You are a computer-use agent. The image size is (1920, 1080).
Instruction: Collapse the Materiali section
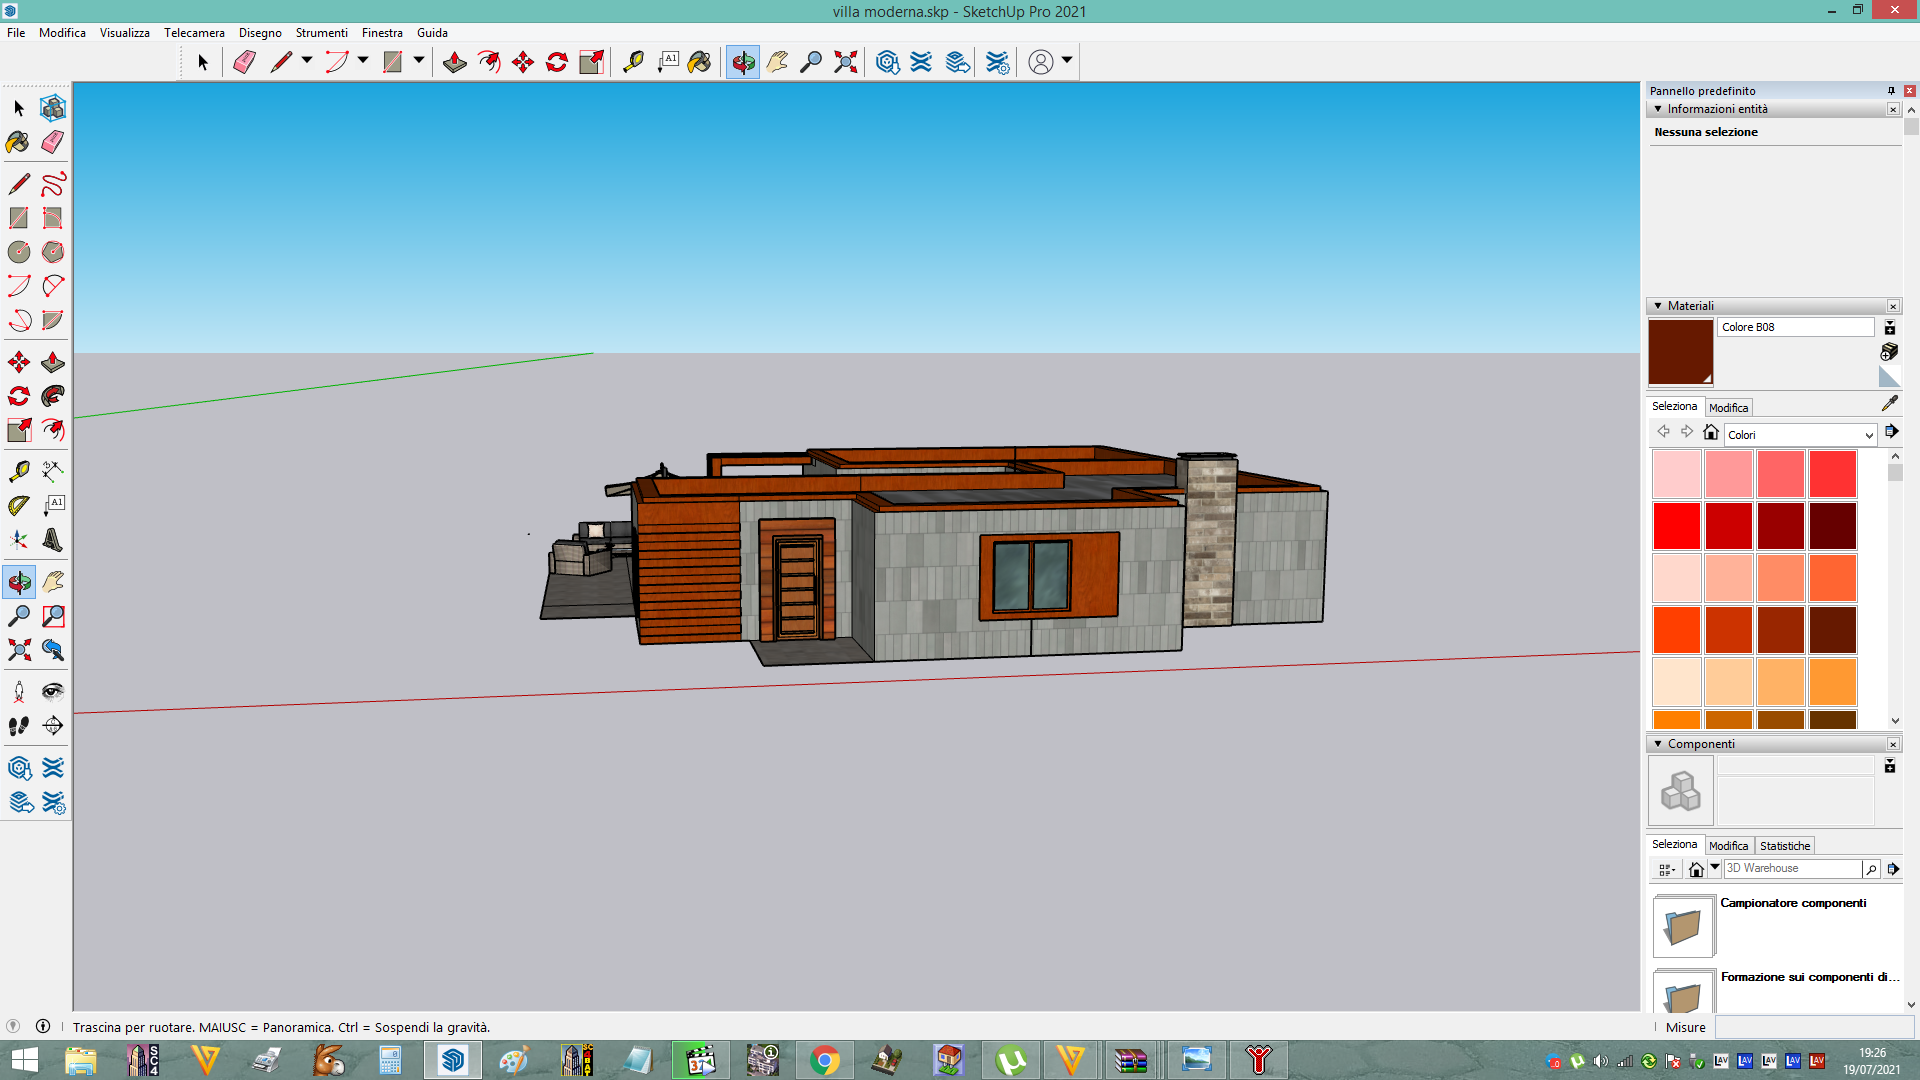pyautogui.click(x=1658, y=306)
